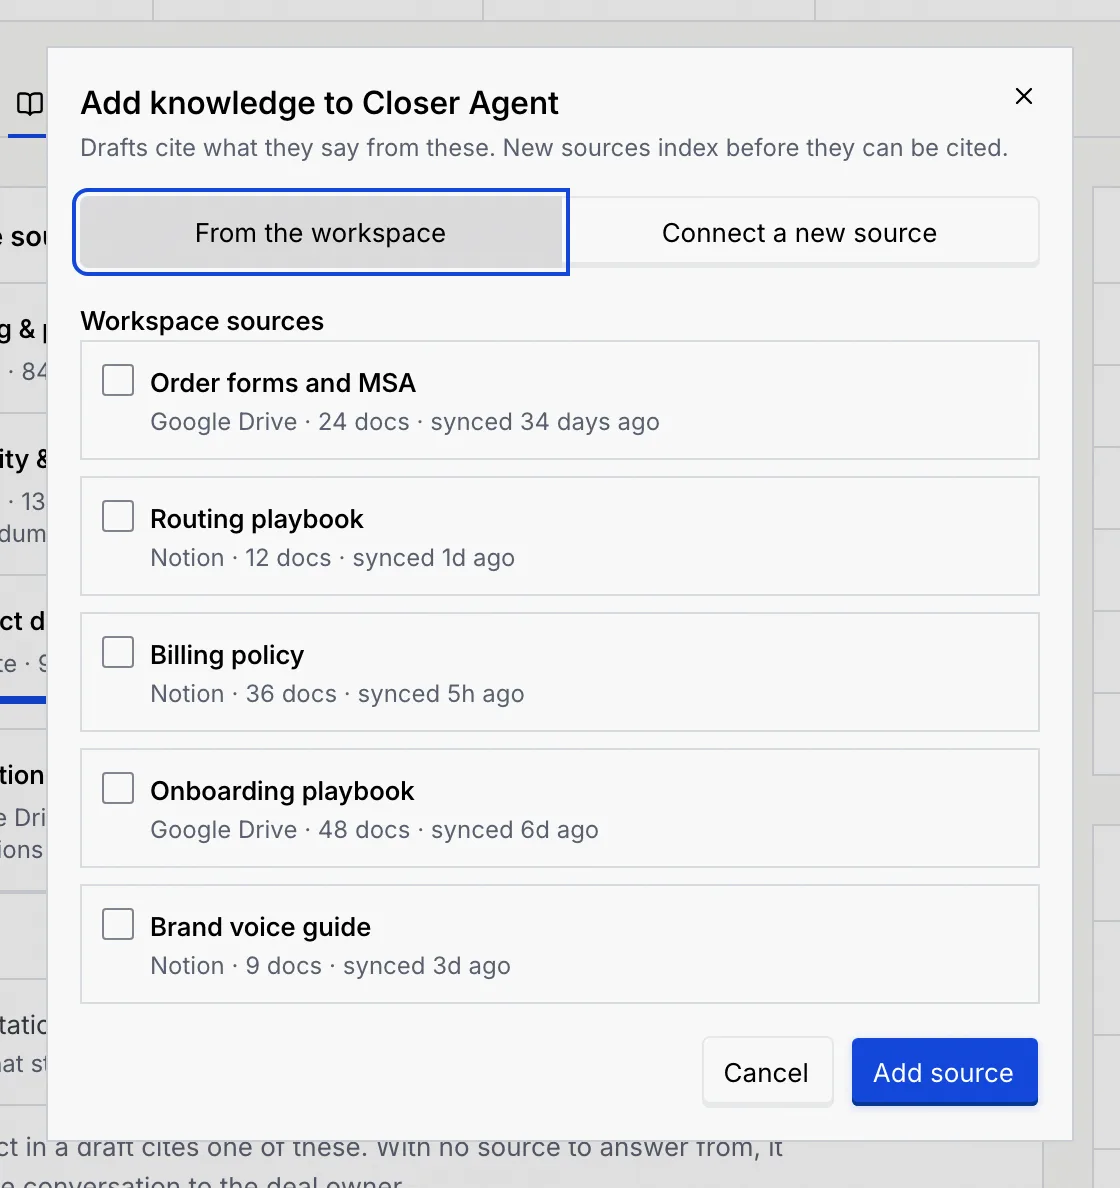Click the Brand voice guide title

coord(261,927)
